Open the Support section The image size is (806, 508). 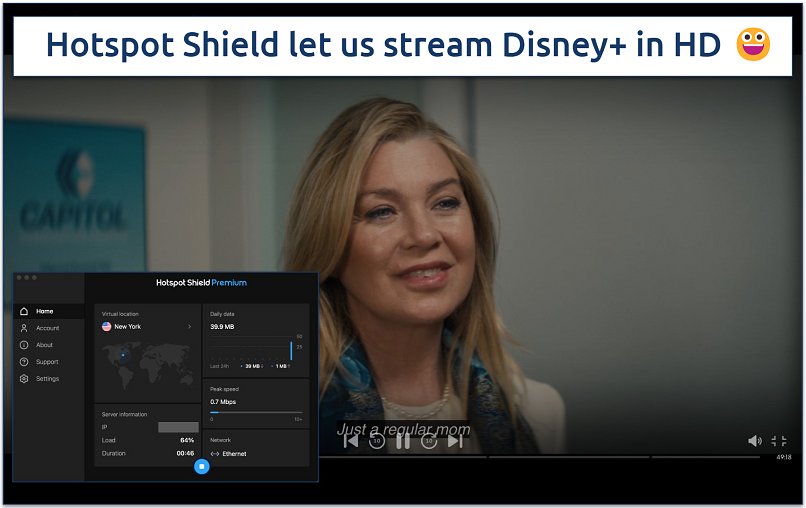point(49,362)
